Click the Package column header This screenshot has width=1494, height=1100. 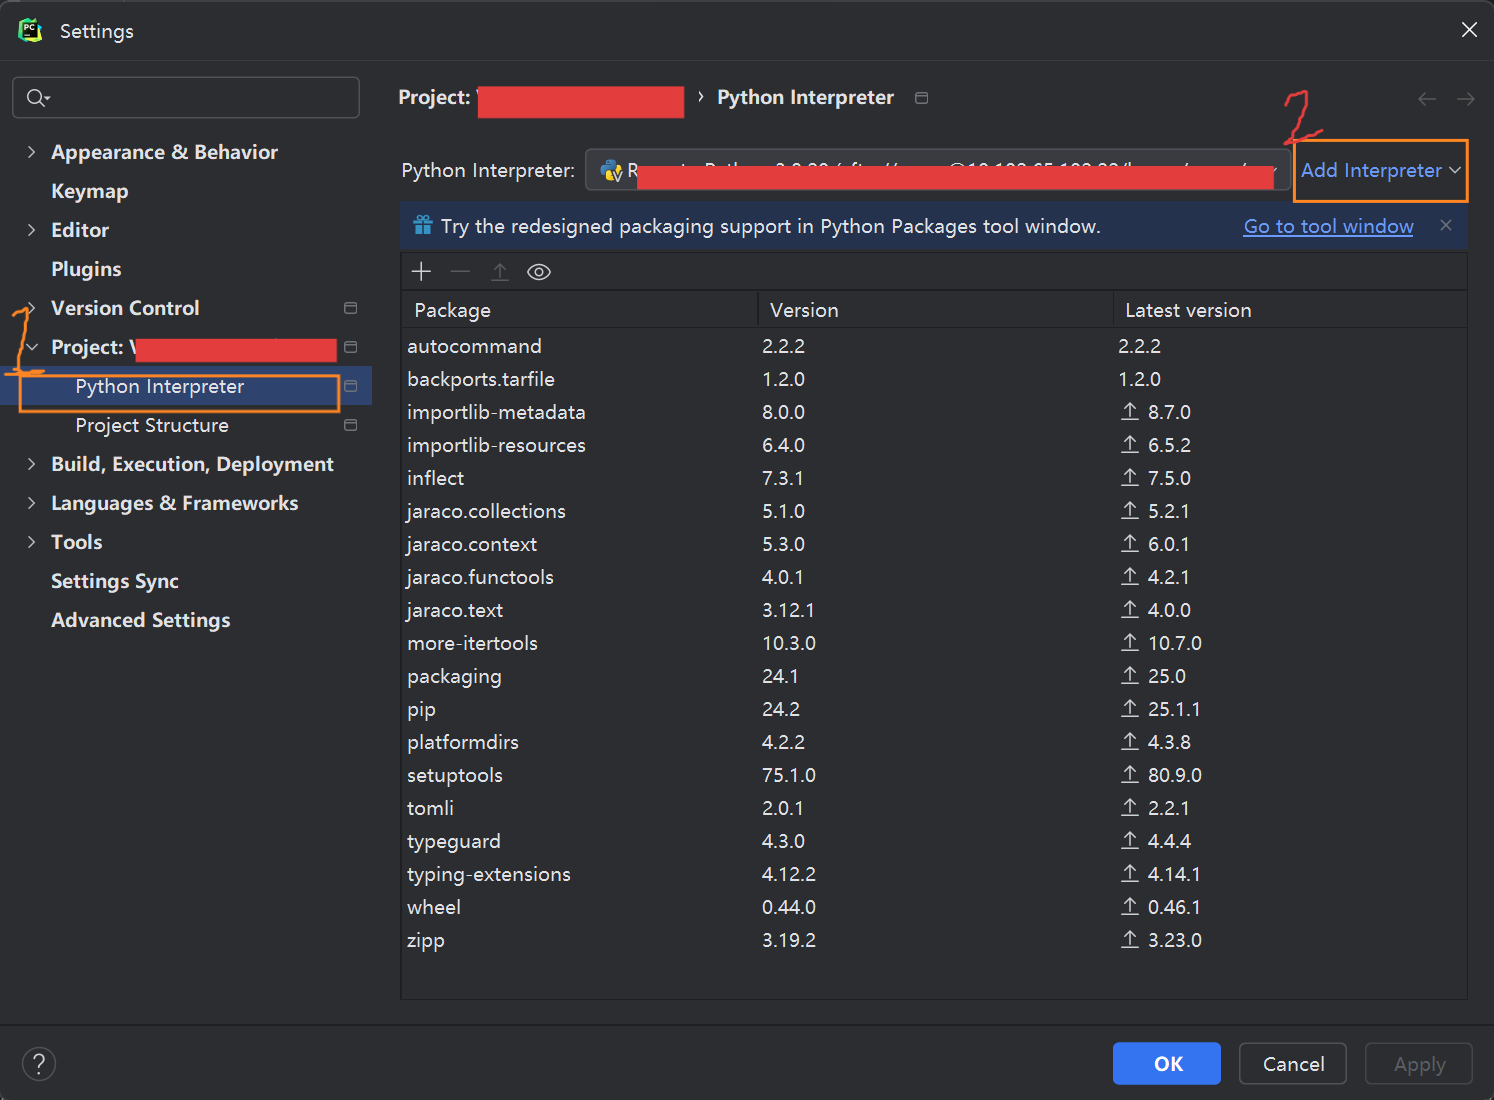click(x=580, y=310)
